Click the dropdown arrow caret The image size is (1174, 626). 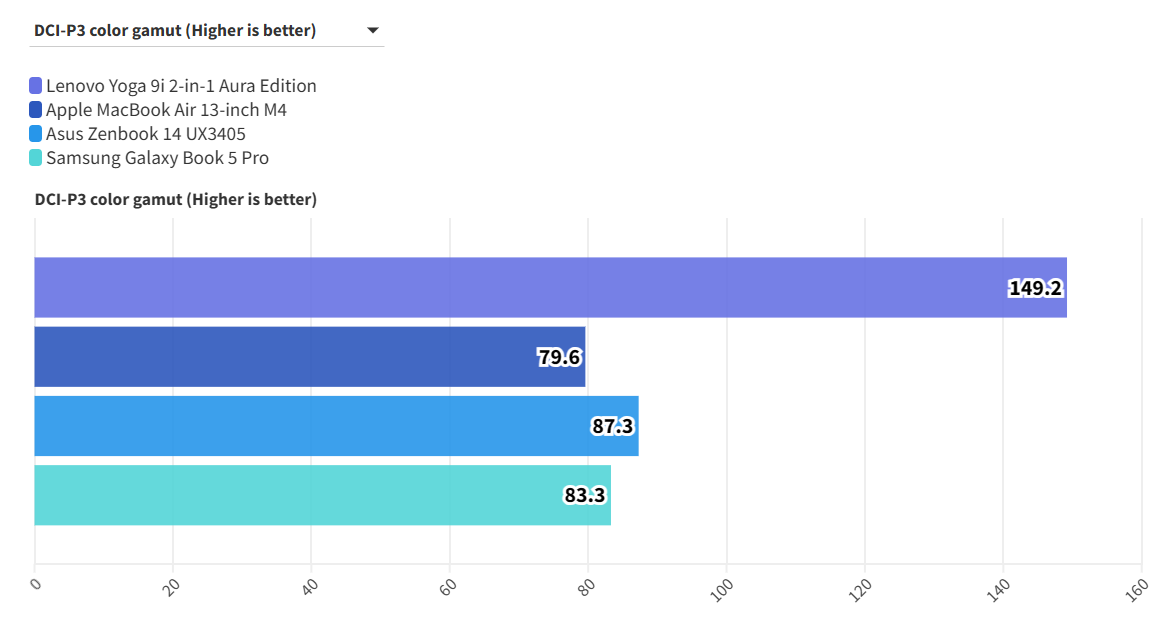click(x=373, y=30)
